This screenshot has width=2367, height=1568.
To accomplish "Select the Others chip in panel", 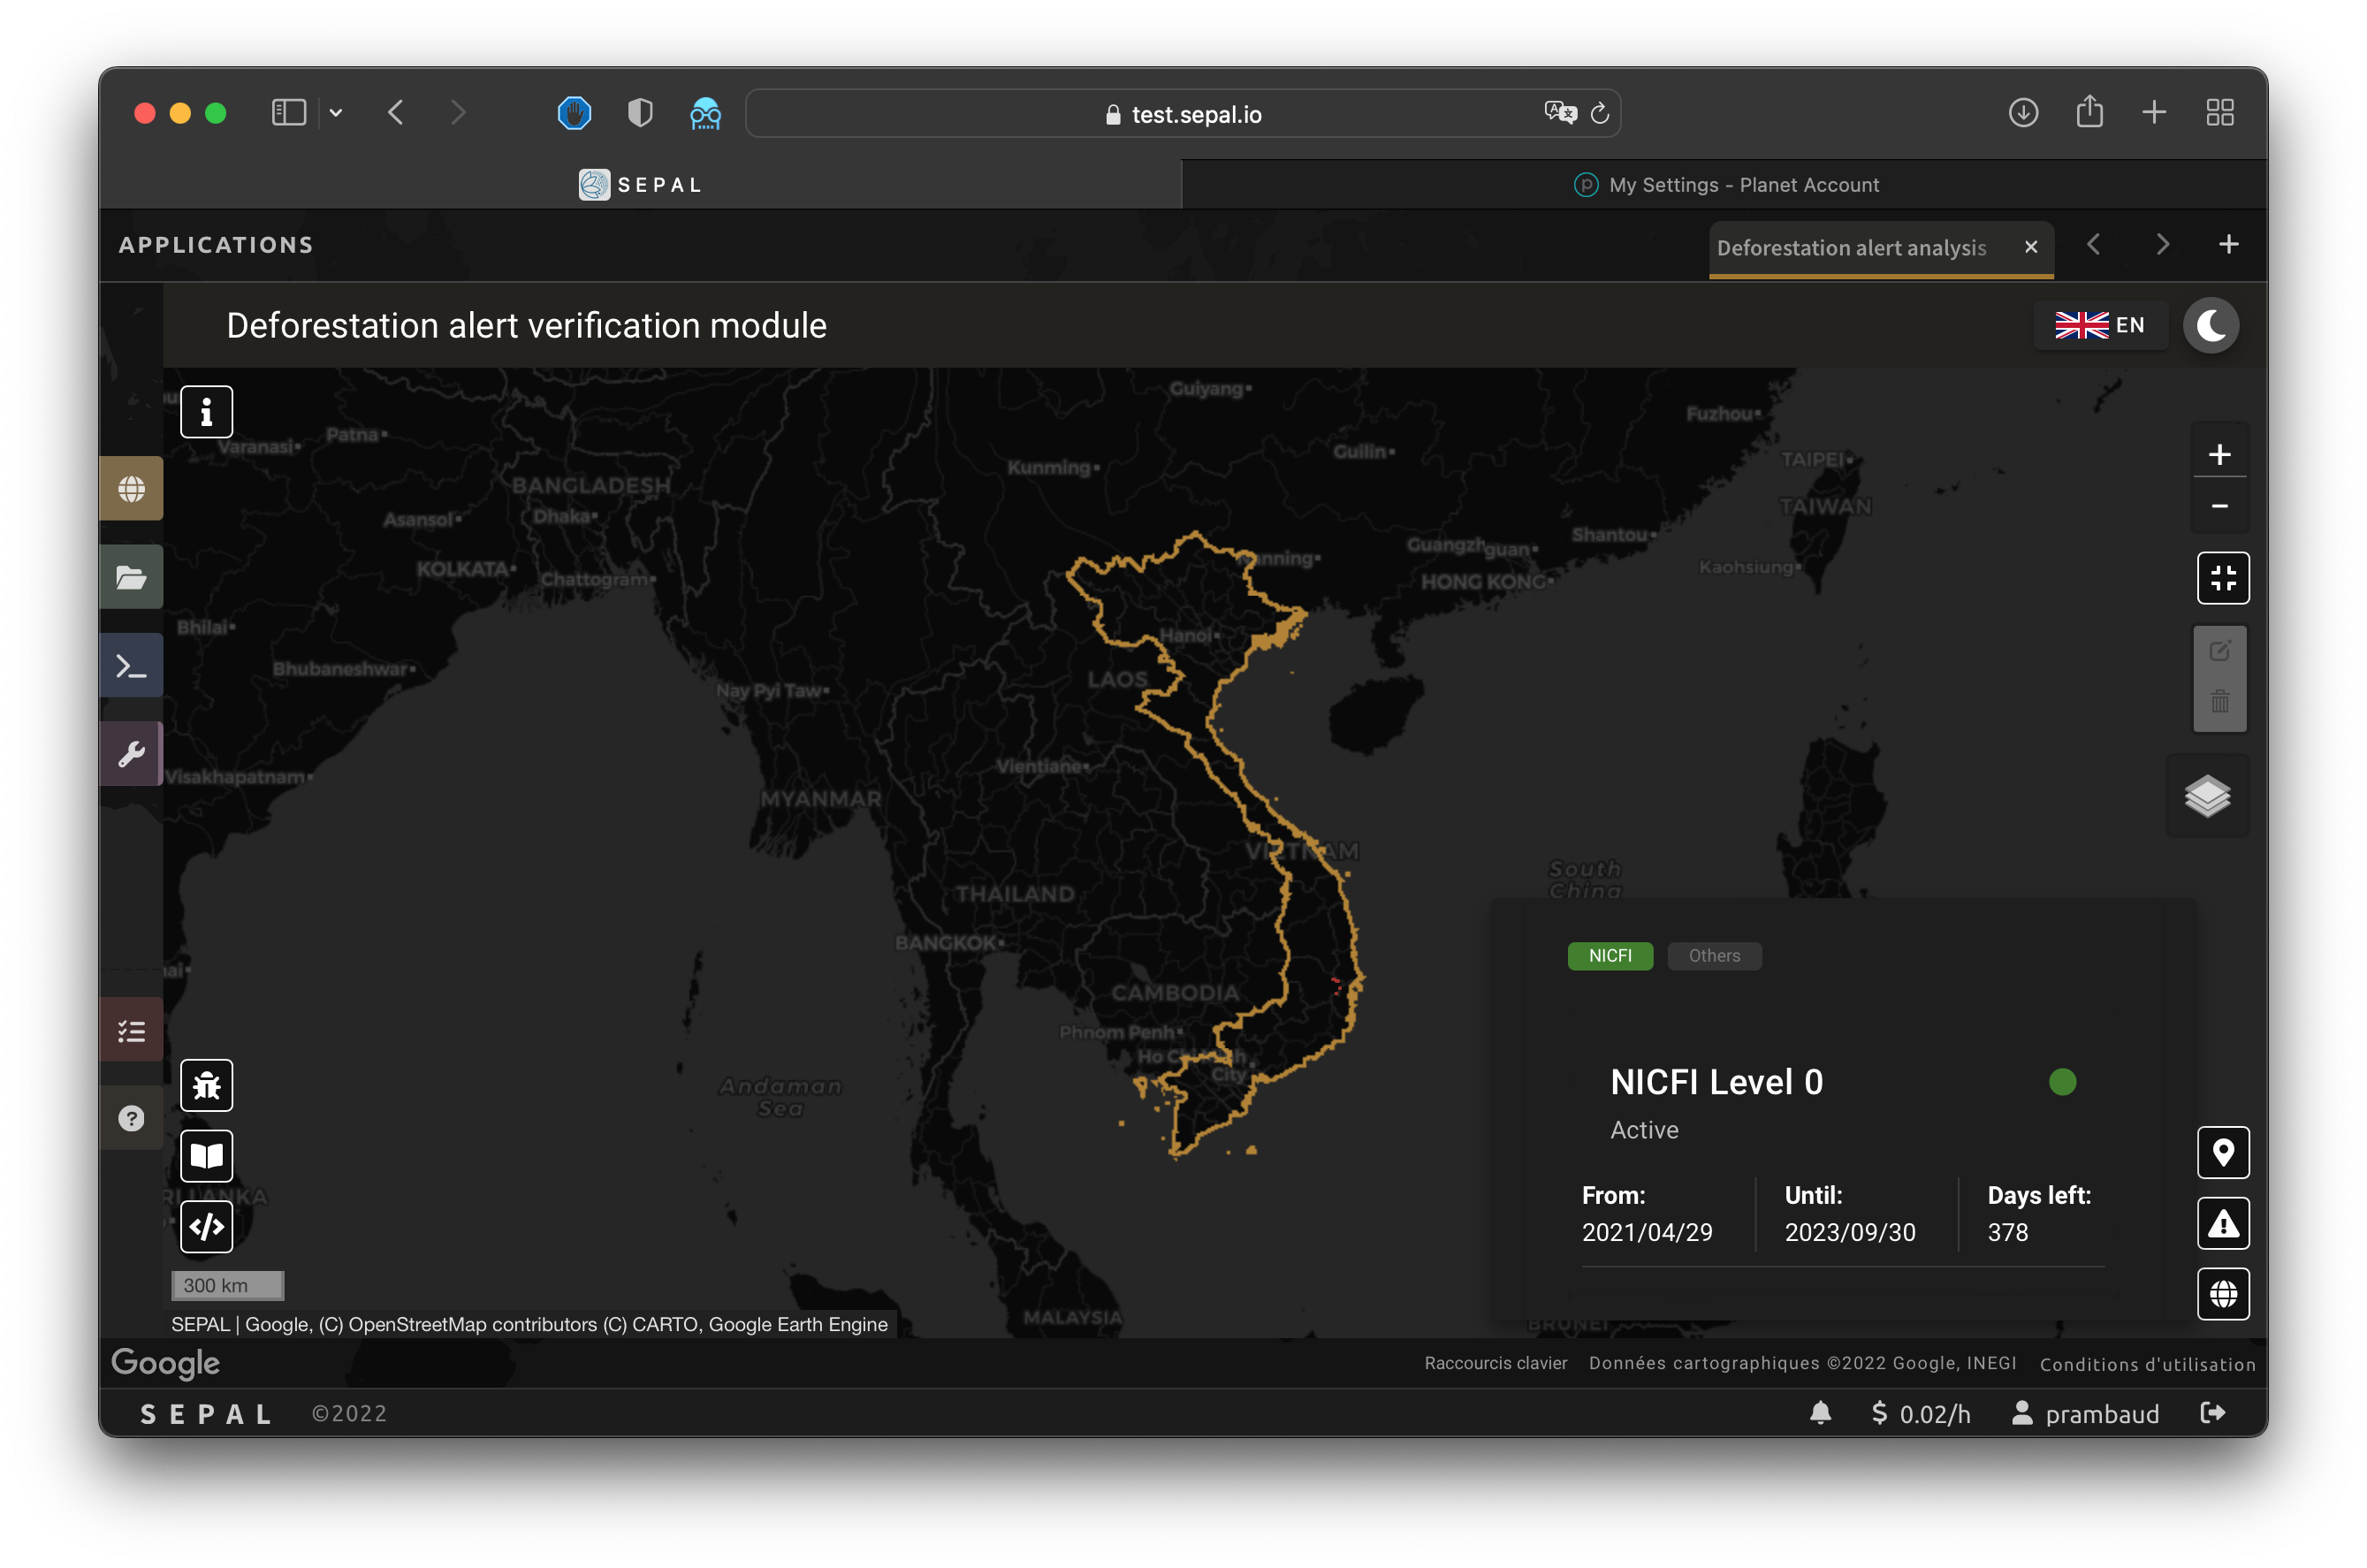I will pos(1713,956).
